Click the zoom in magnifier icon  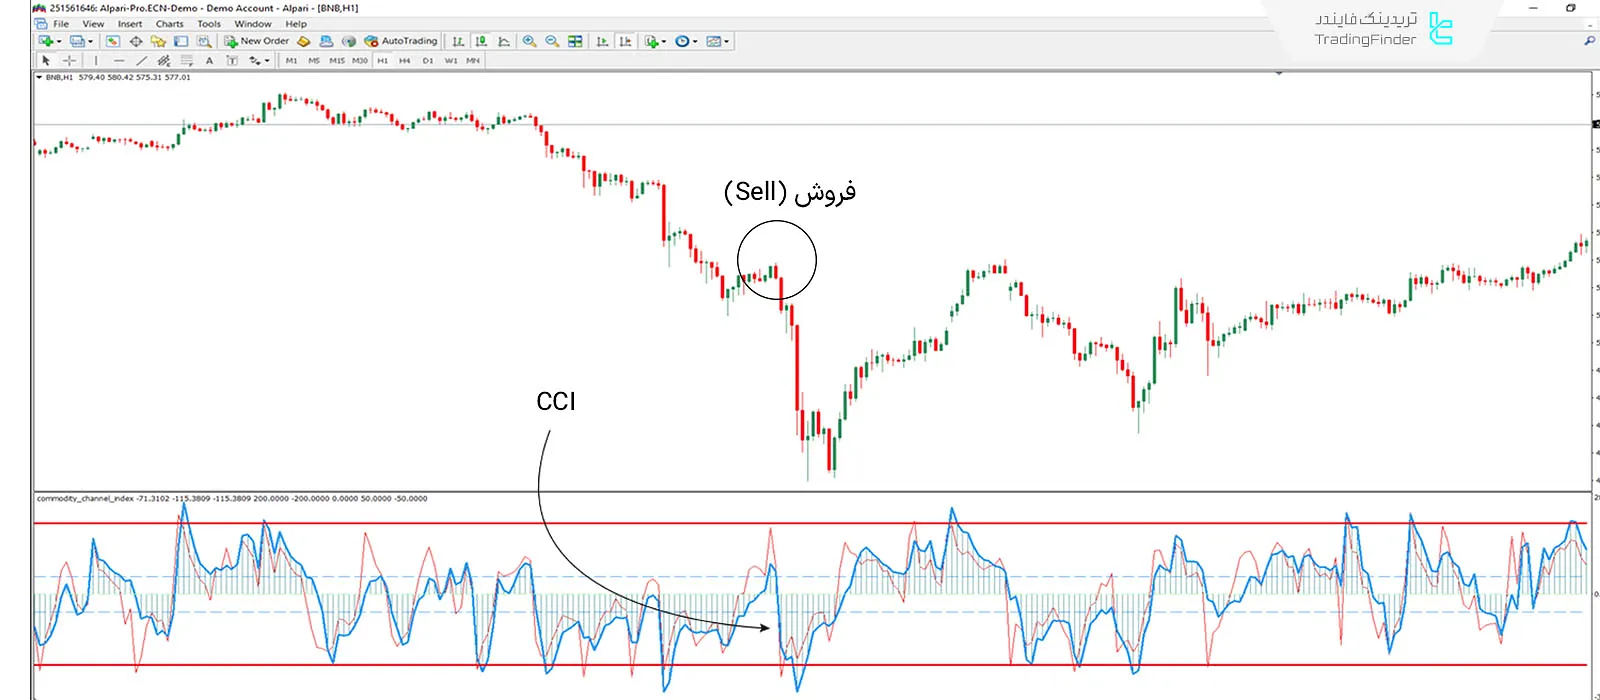point(529,41)
